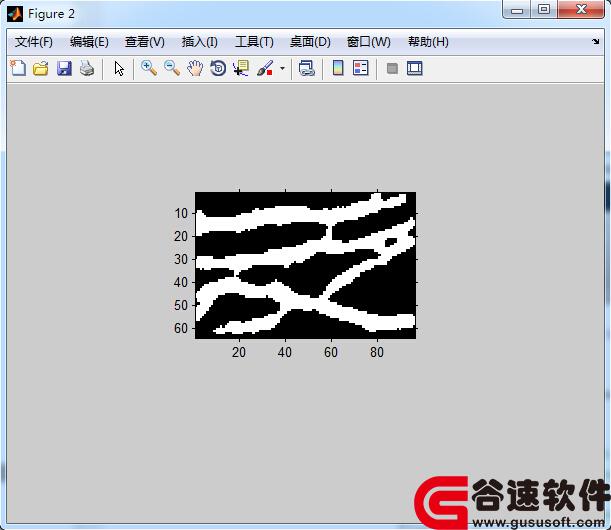Open the 工具(T) menu

tap(254, 42)
